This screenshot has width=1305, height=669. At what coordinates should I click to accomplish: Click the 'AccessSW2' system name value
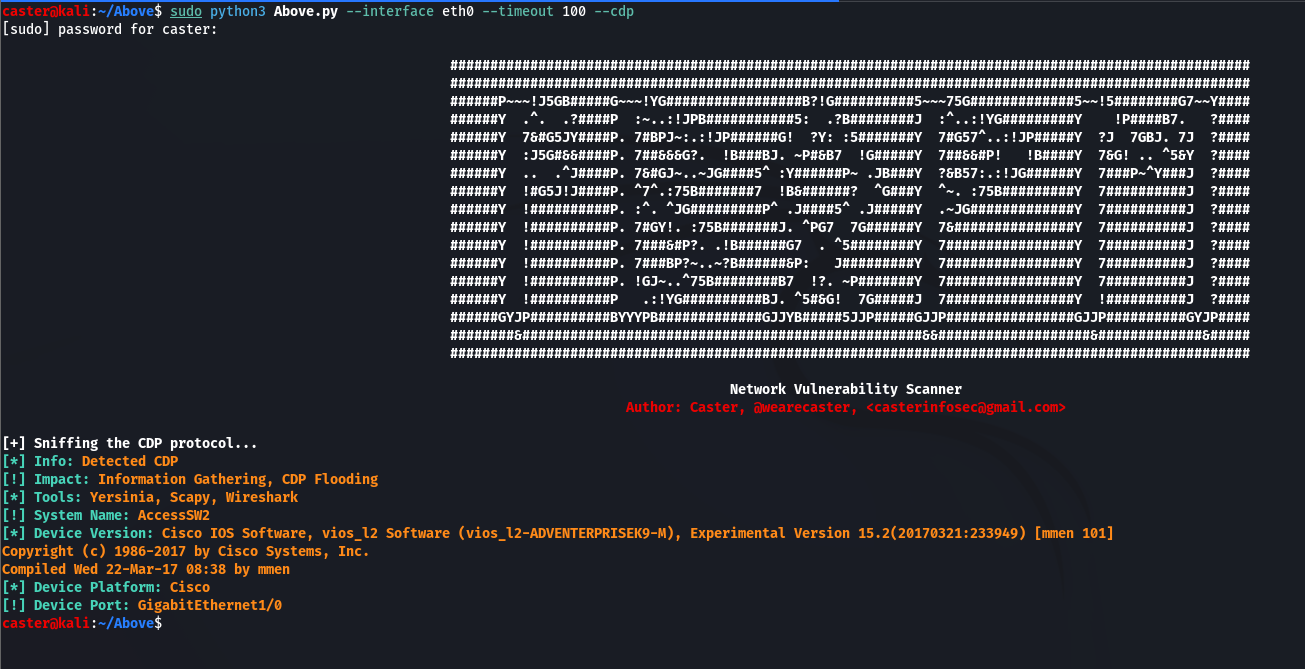tap(174, 515)
